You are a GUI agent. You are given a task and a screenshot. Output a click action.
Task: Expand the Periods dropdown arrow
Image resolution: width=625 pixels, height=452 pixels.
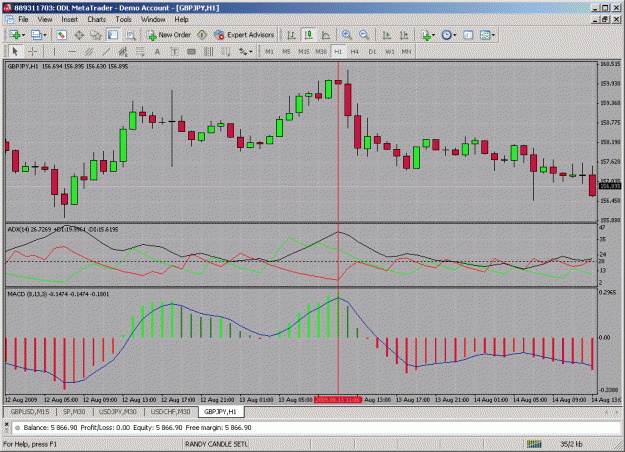(x=454, y=35)
